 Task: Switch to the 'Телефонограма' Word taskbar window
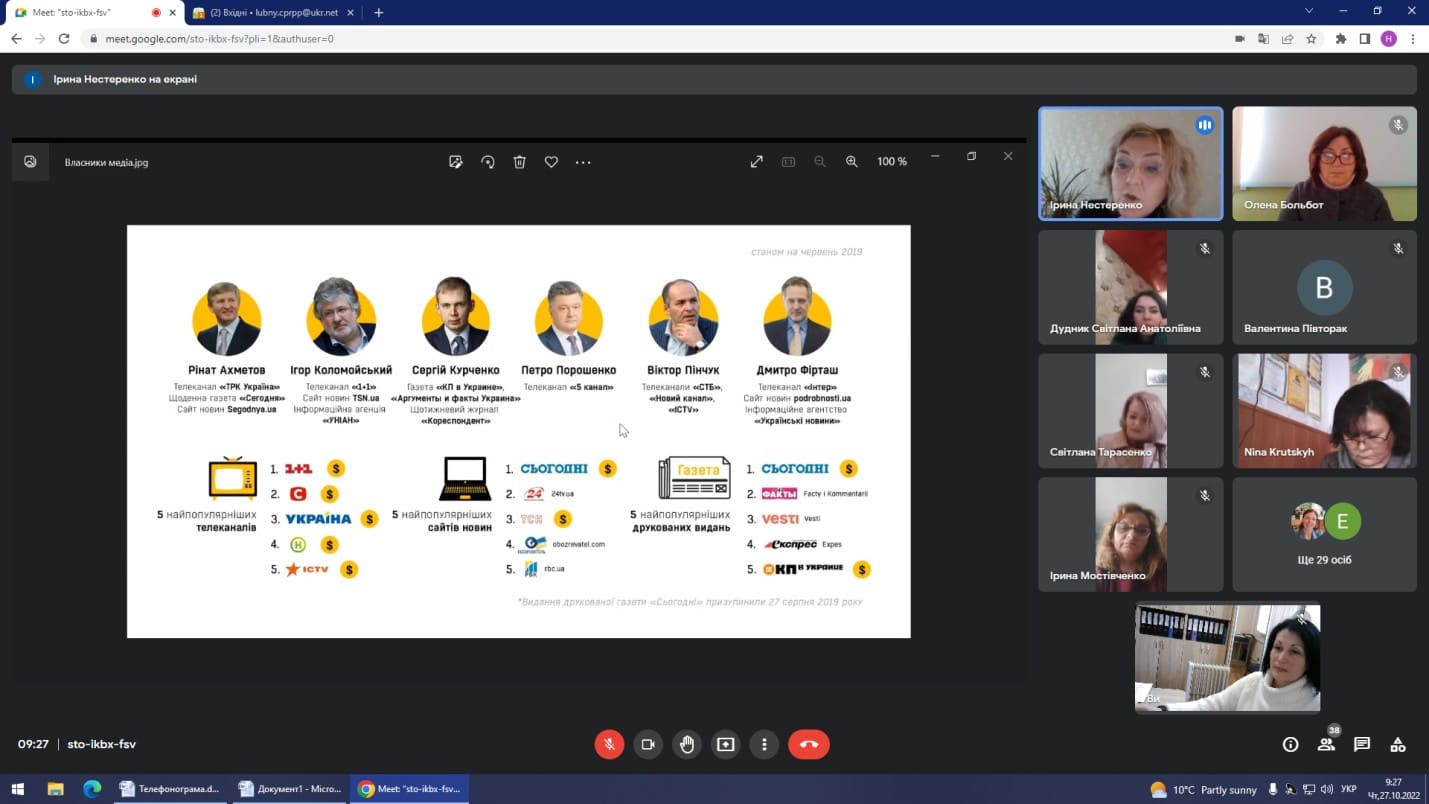[x=169, y=789]
